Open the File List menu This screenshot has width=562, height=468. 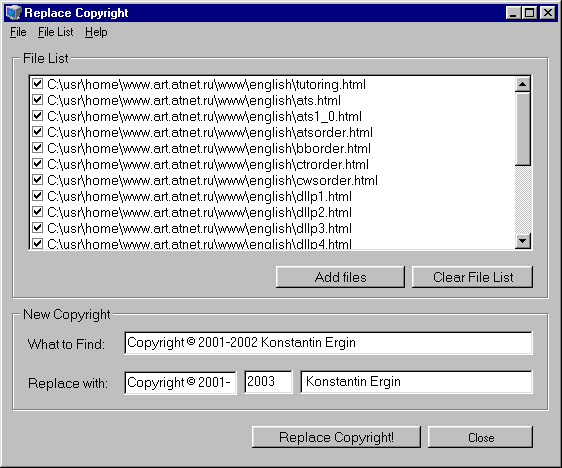[x=56, y=32]
